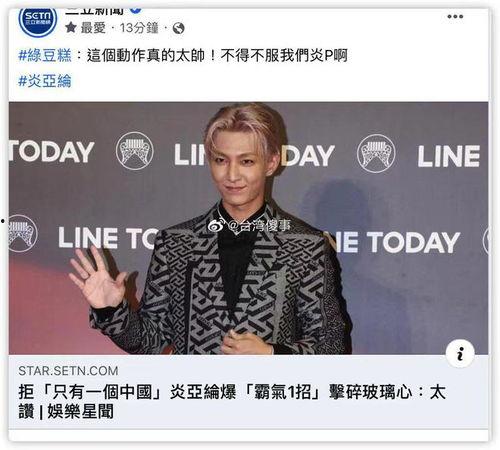Image resolution: width=500 pixels, height=450 pixels.
Task: Open the #炎亞綸 hashtag
Action: pyautogui.click(x=45, y=81)
